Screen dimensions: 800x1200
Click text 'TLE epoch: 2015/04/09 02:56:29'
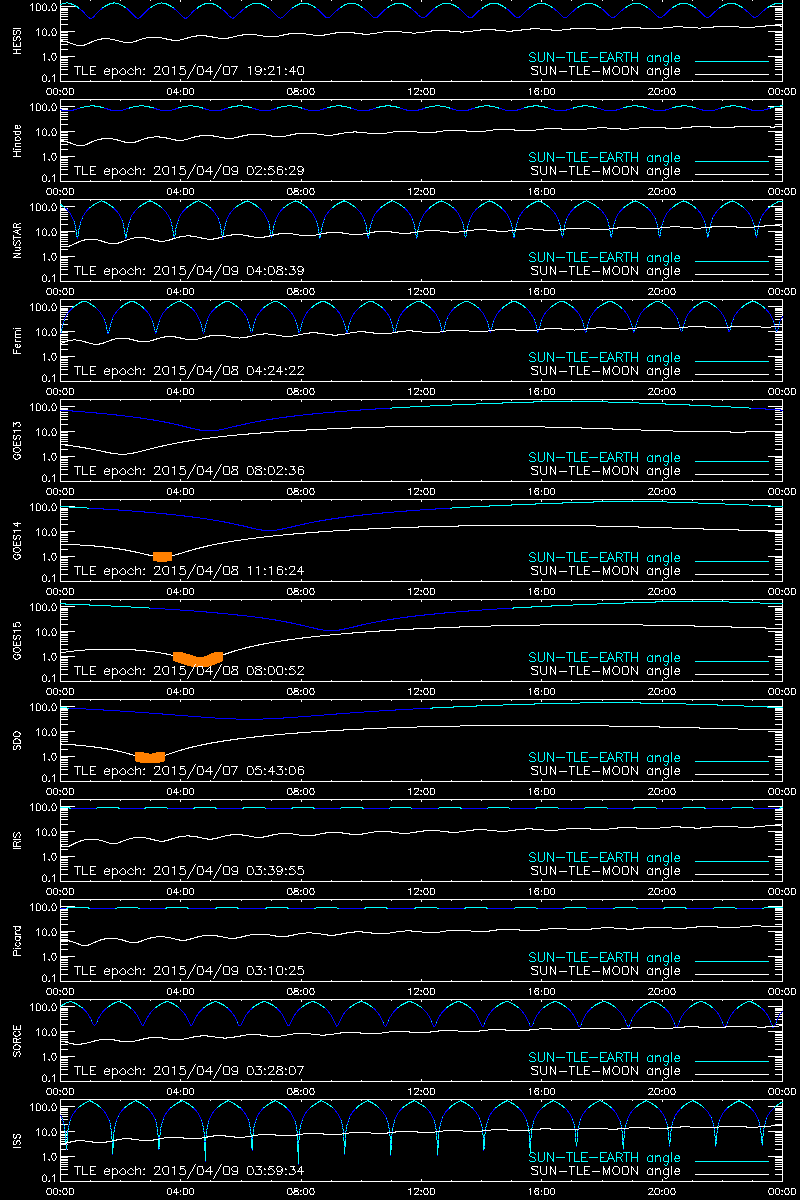(189, 171)
